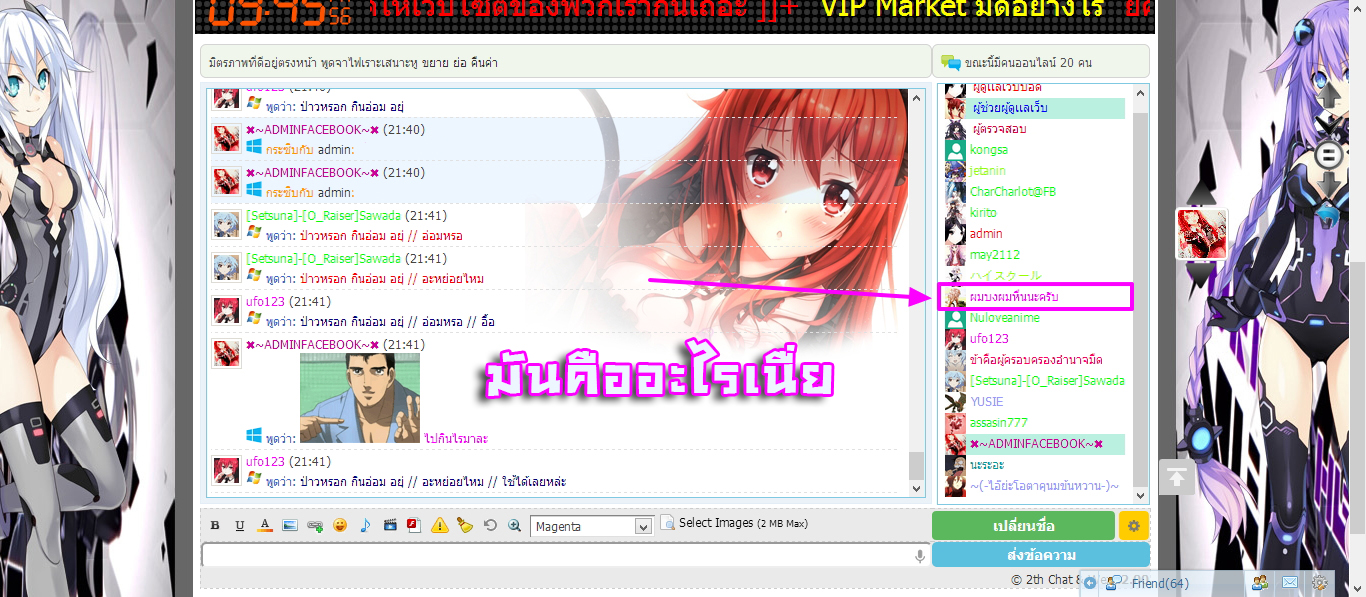Open the yellow gear settings button
This screenshot has width=1366, height=597.
coord(1134,526)
